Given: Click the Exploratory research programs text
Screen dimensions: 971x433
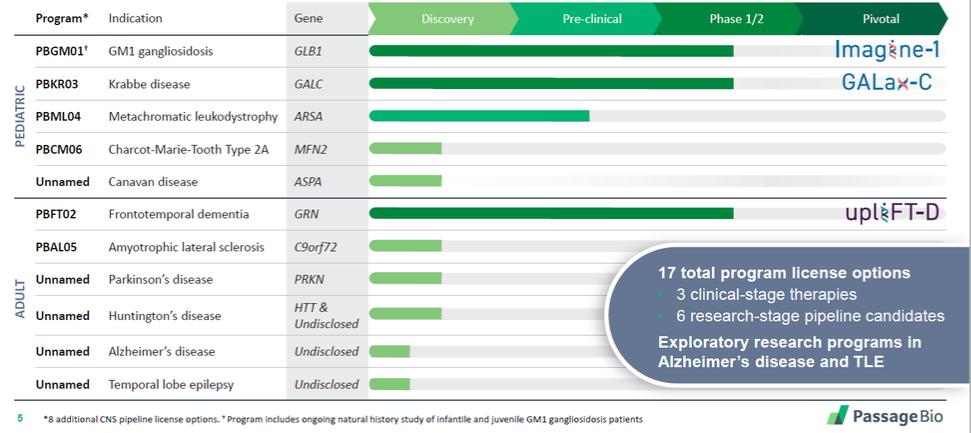Looking at the screenshot, I should pos(790,351).
